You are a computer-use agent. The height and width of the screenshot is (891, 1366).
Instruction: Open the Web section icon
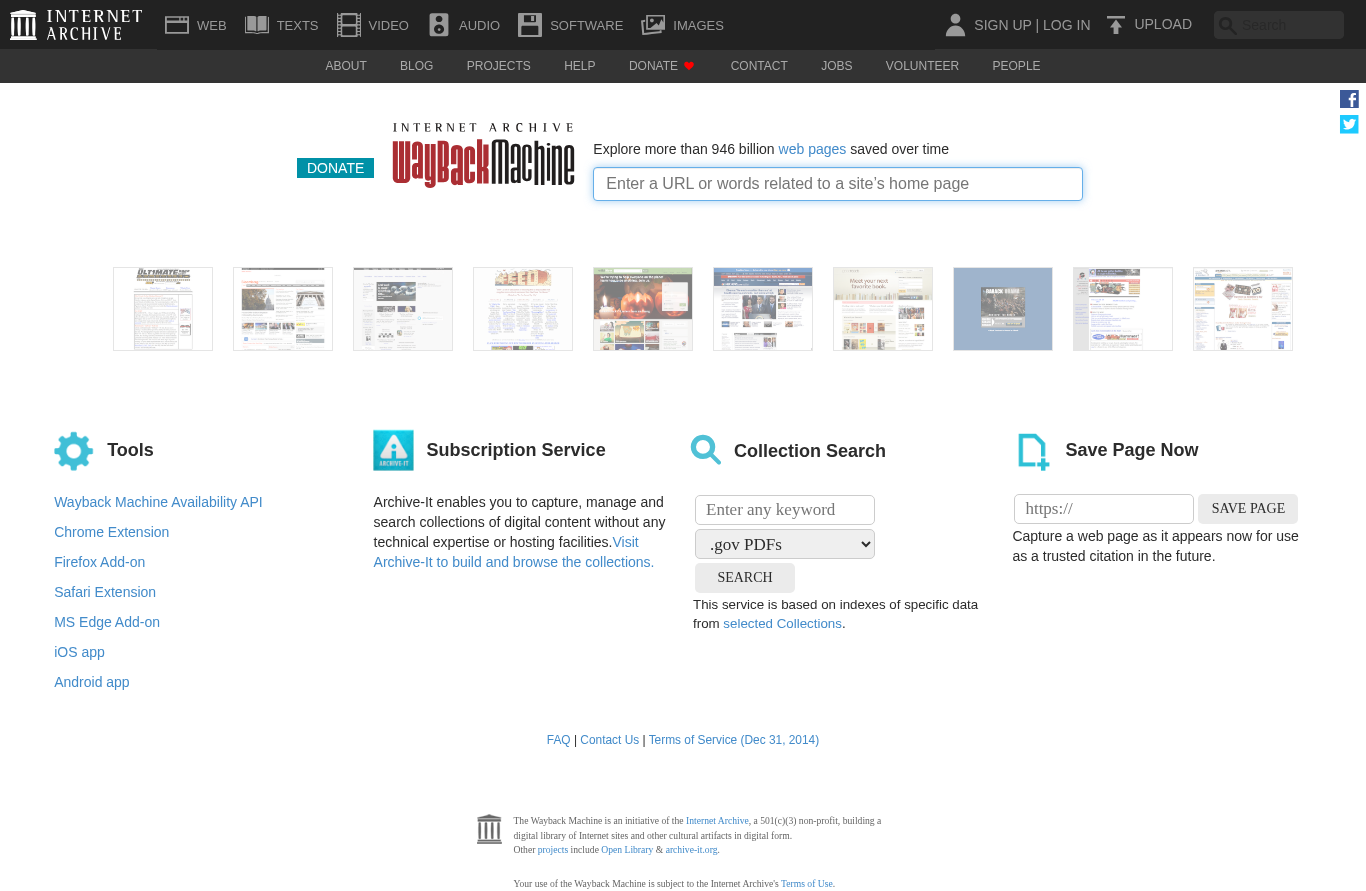pos(177,25)
